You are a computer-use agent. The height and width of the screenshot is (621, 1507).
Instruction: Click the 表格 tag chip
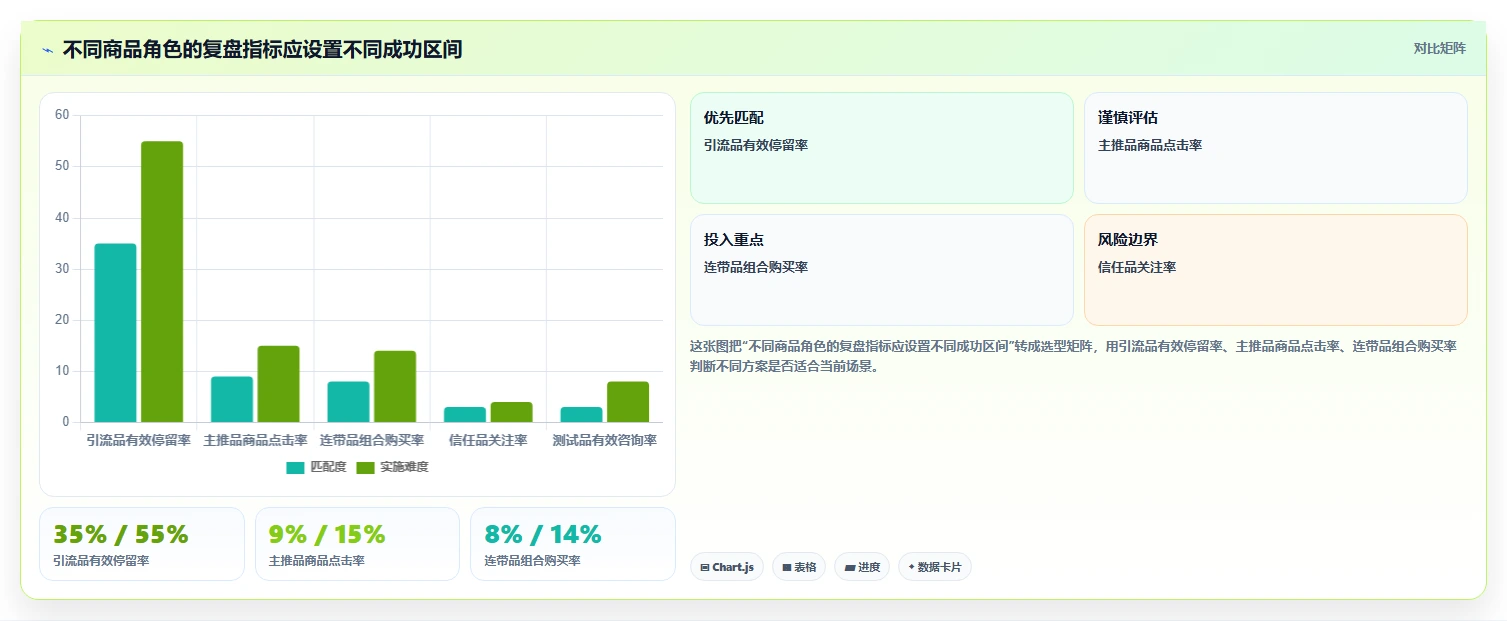pyautogui.click(x=799, y=567)
